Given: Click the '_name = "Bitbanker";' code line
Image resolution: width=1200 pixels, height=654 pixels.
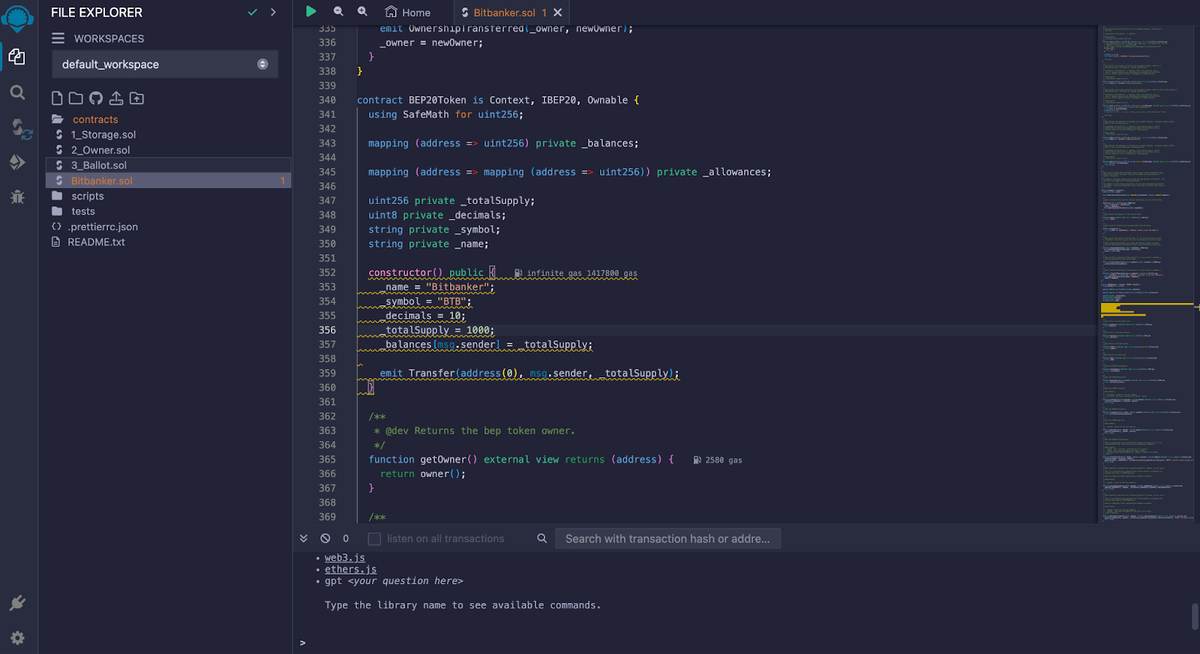Looking at the screenshot, I should pyautogui.click(x=438, y=287).
